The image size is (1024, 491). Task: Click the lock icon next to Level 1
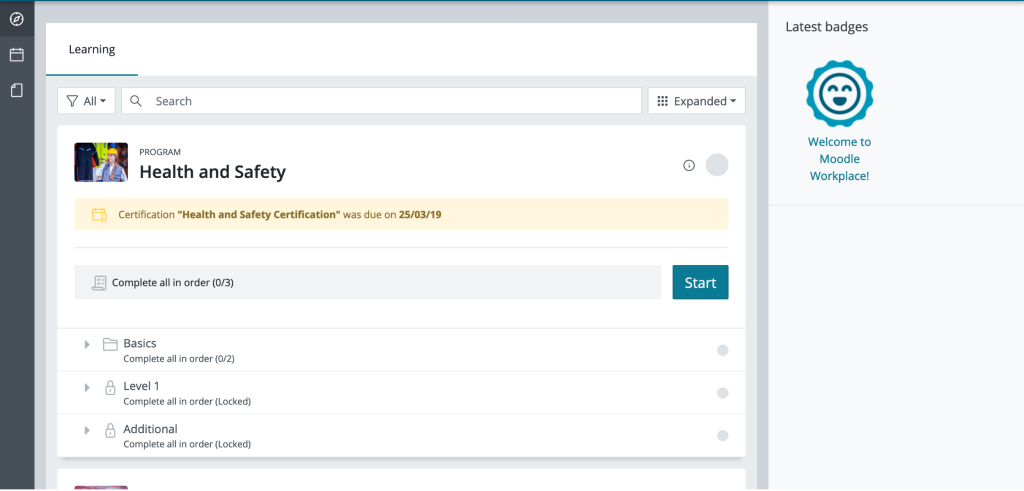tap(110, 388)
